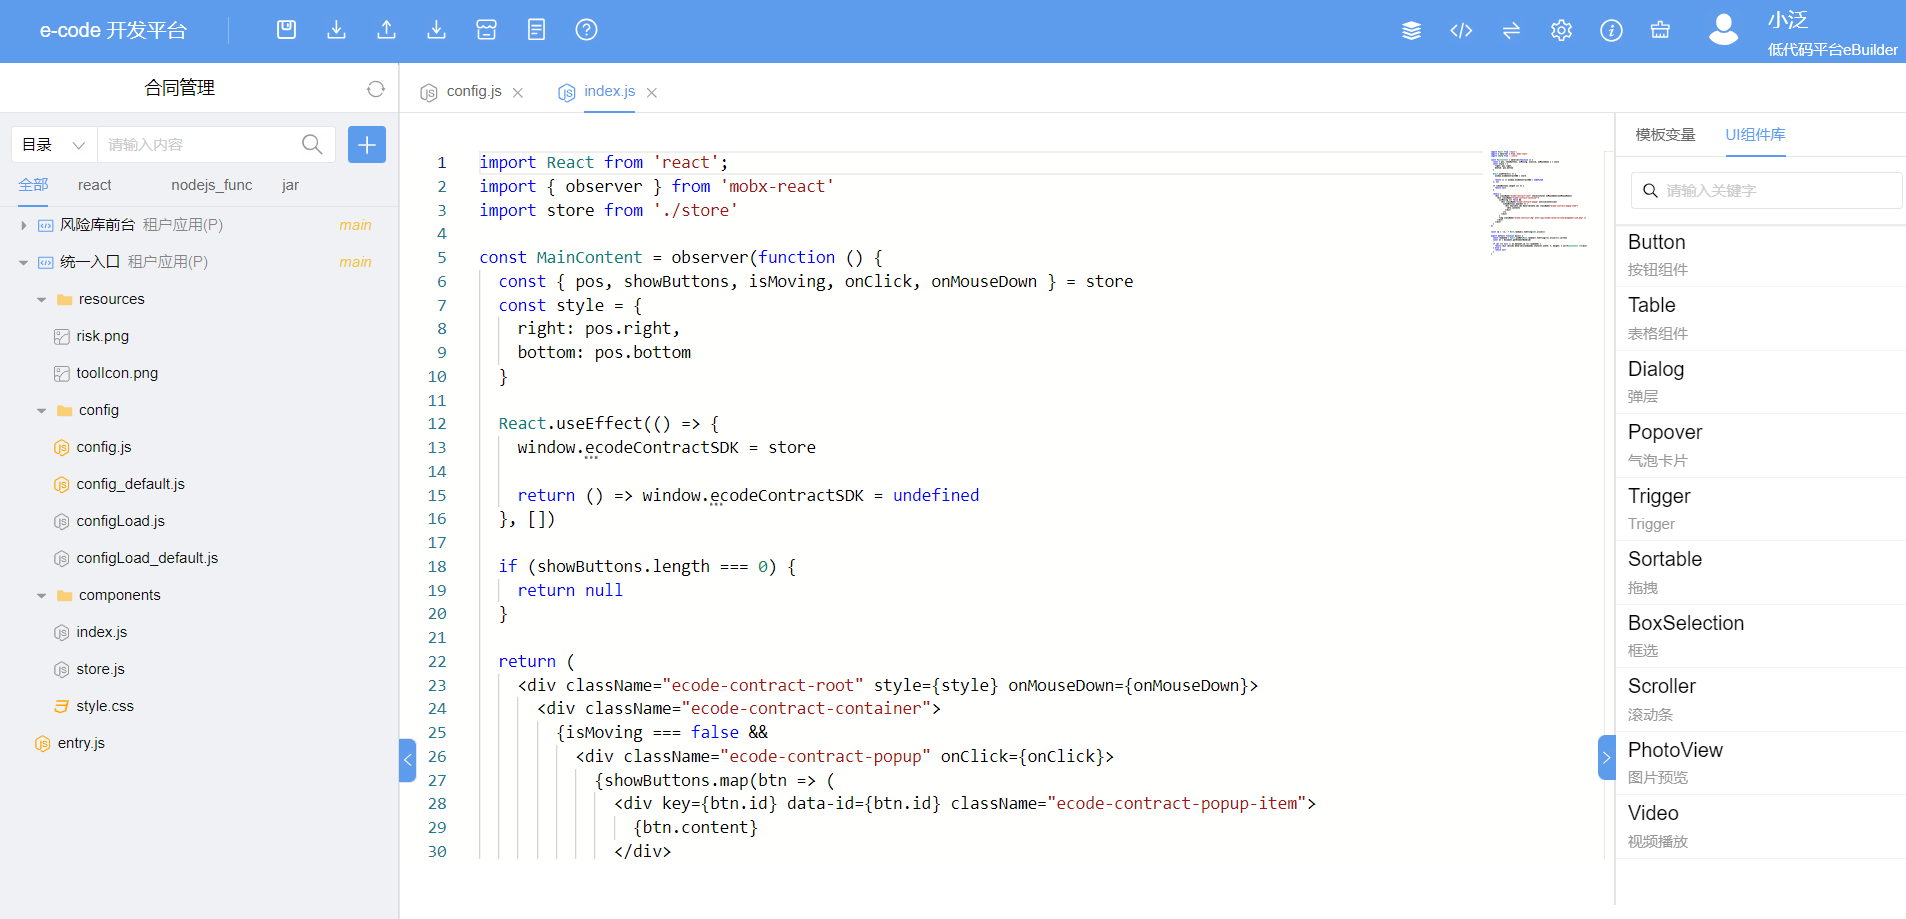Open risk.png in the file tree
Image resolution: width=1906 pixels, height=919 pixels.
coord(102,336)
